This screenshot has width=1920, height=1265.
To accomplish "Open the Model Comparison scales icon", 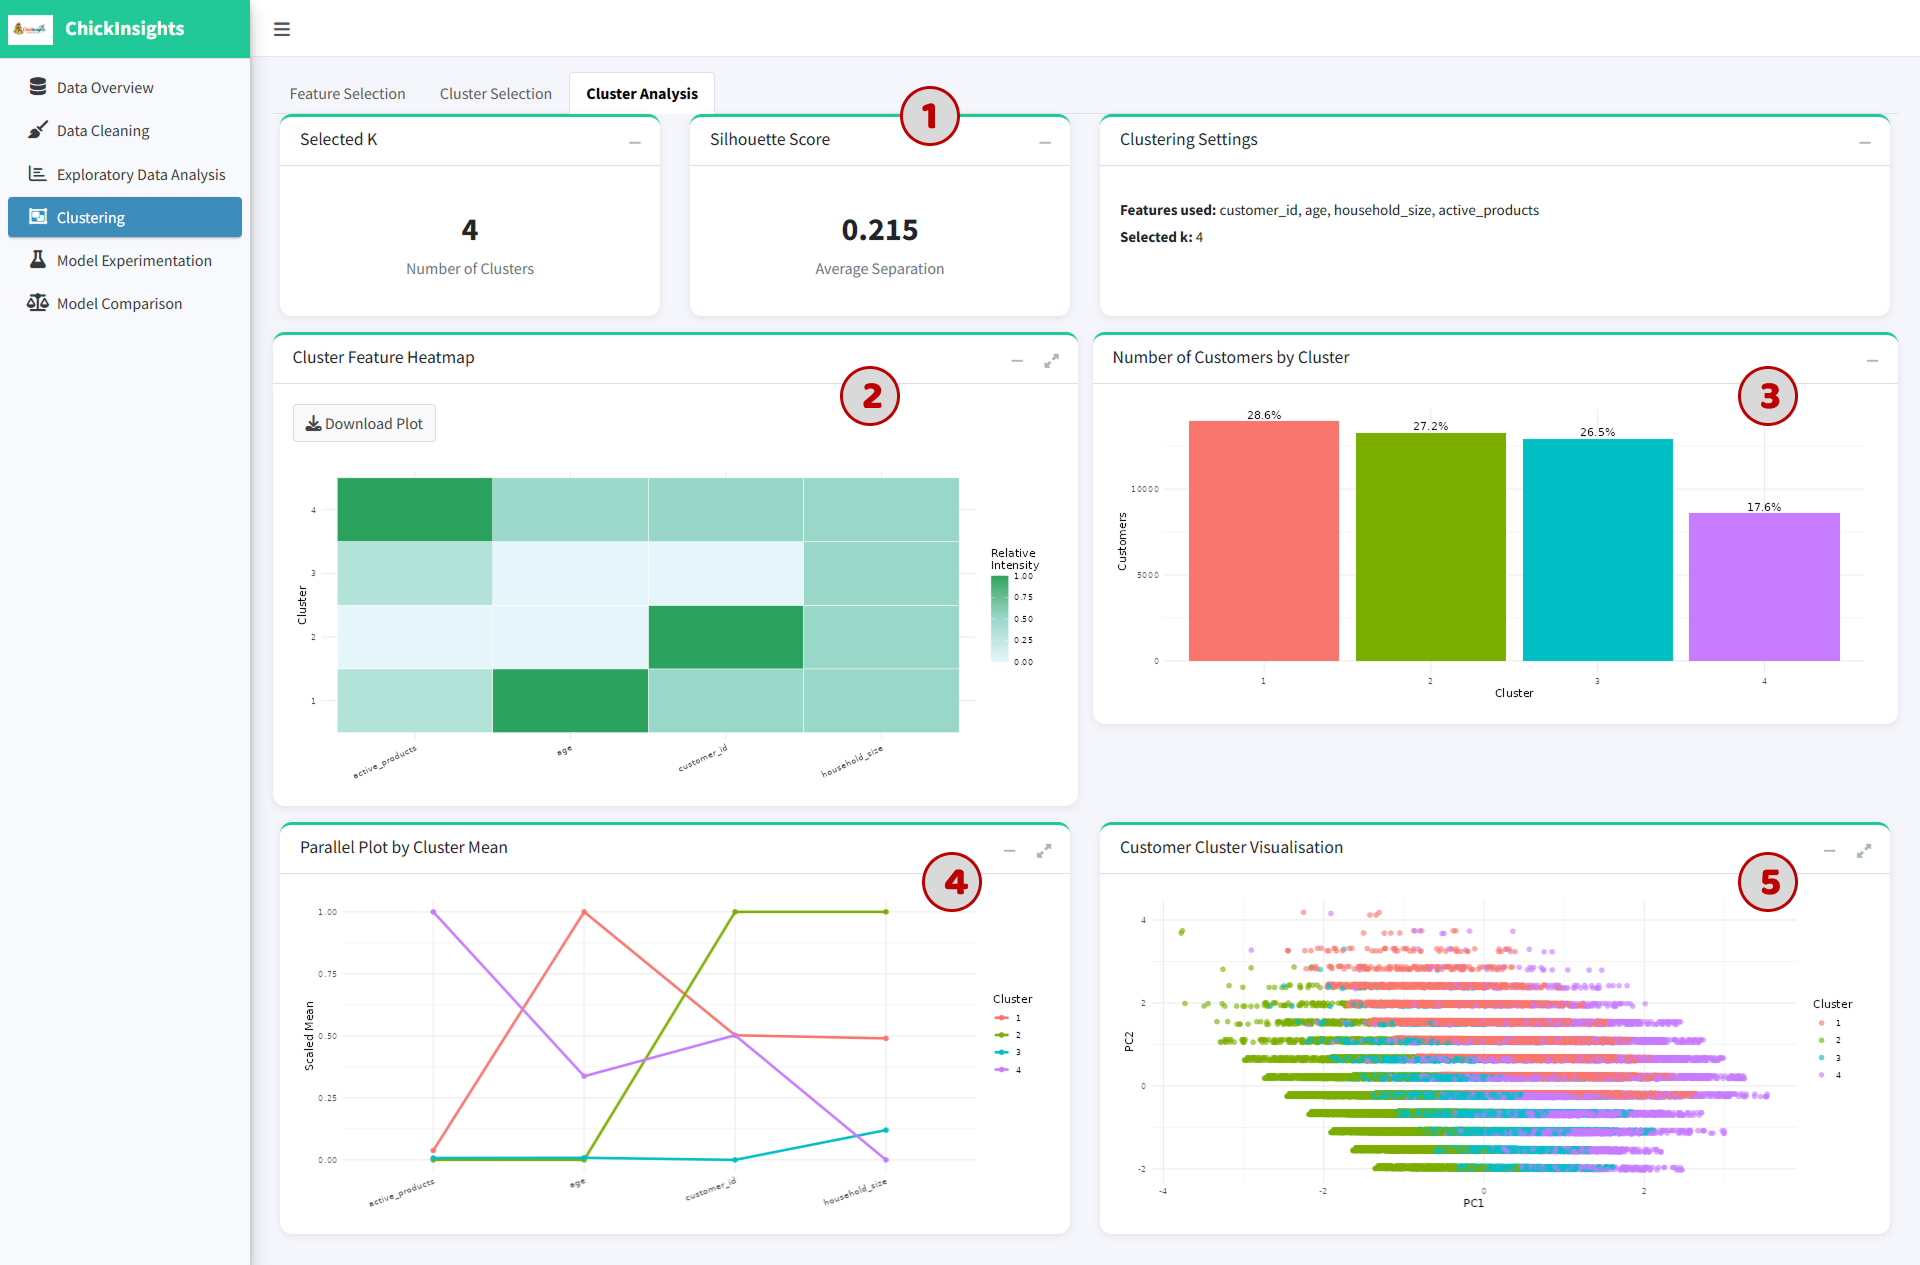I will [38, 303].
